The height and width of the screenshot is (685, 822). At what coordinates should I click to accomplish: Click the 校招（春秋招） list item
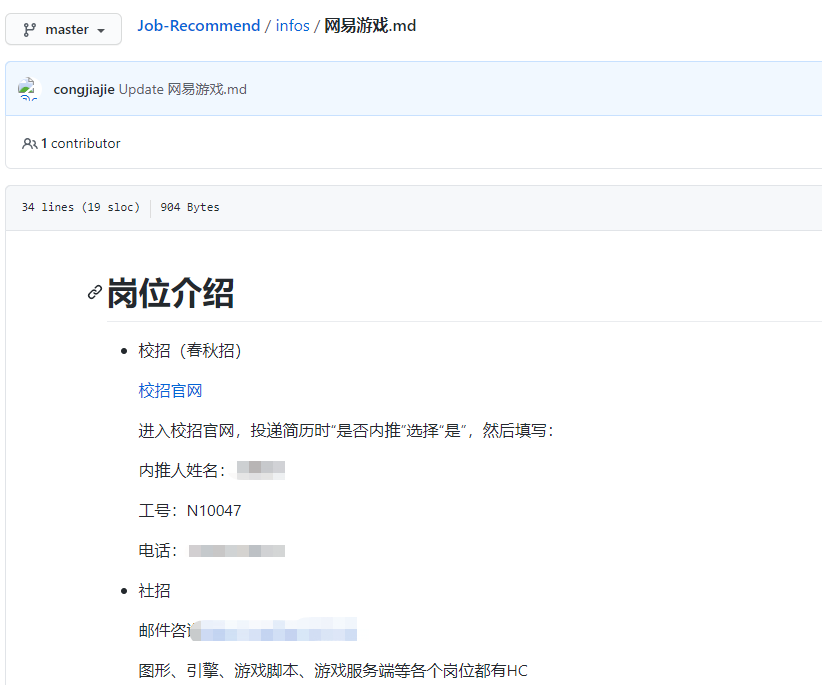(x=190, y=351)
